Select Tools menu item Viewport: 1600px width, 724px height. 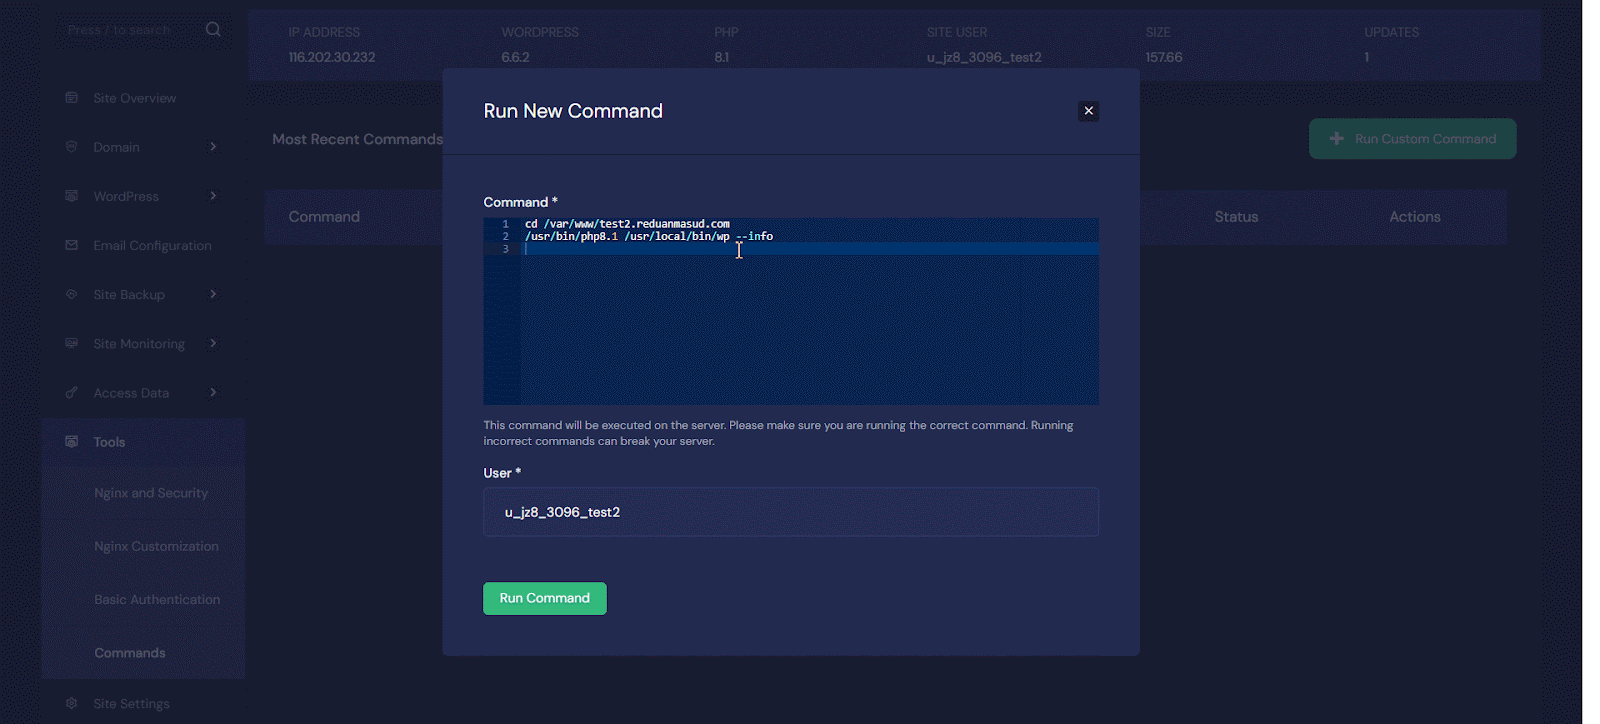[109, 442]
